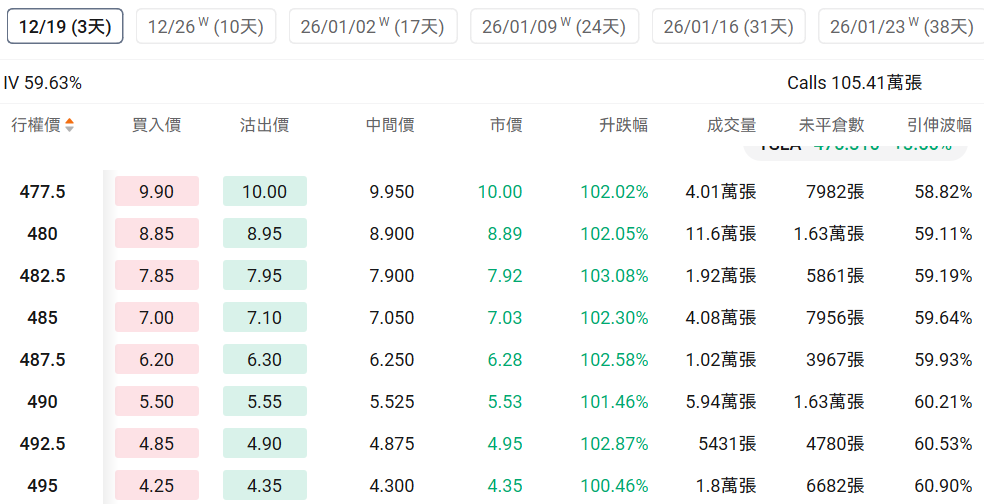Viewport: 984px width, 504px height.
Task: Click the 7.00 bid price for strike 485
Action: click(157, 318)
